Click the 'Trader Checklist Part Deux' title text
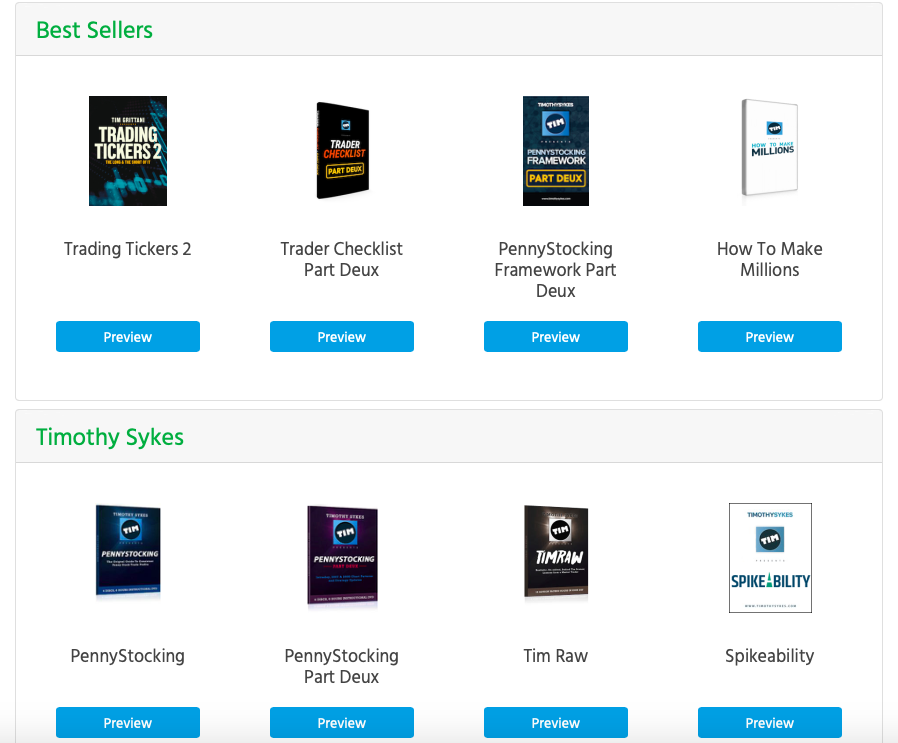The image size is (898, 743). click(x=342, y=260)
